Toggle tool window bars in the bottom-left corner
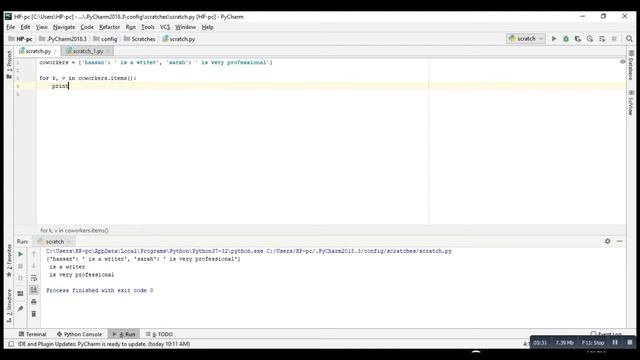 click(11, 344)
